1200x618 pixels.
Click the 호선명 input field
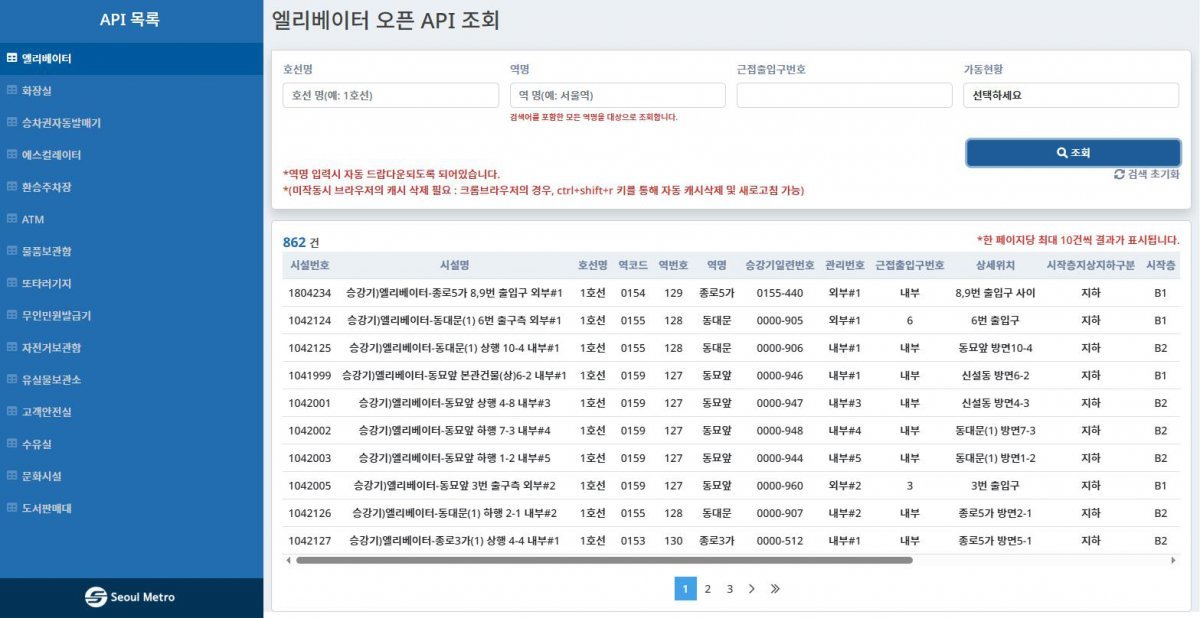click(390, 96)
